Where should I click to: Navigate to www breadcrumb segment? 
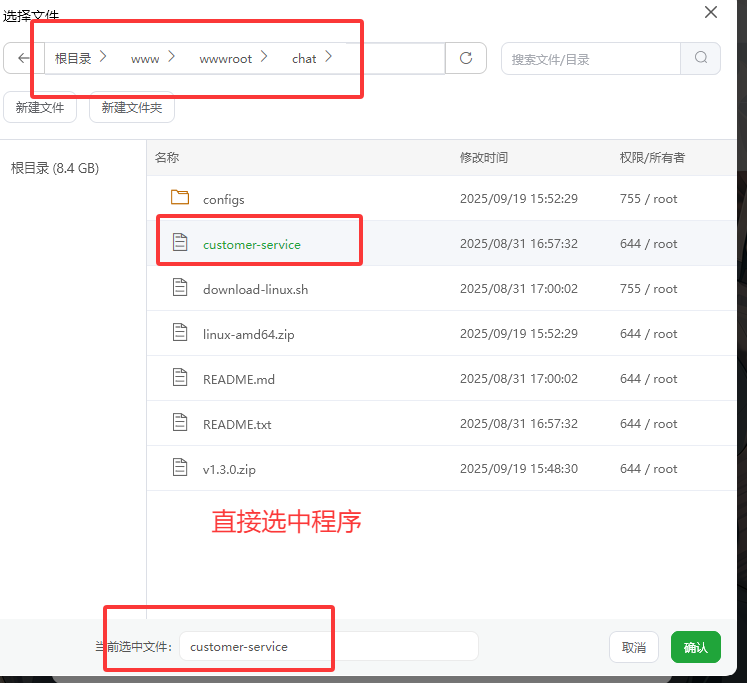(145, 59)
